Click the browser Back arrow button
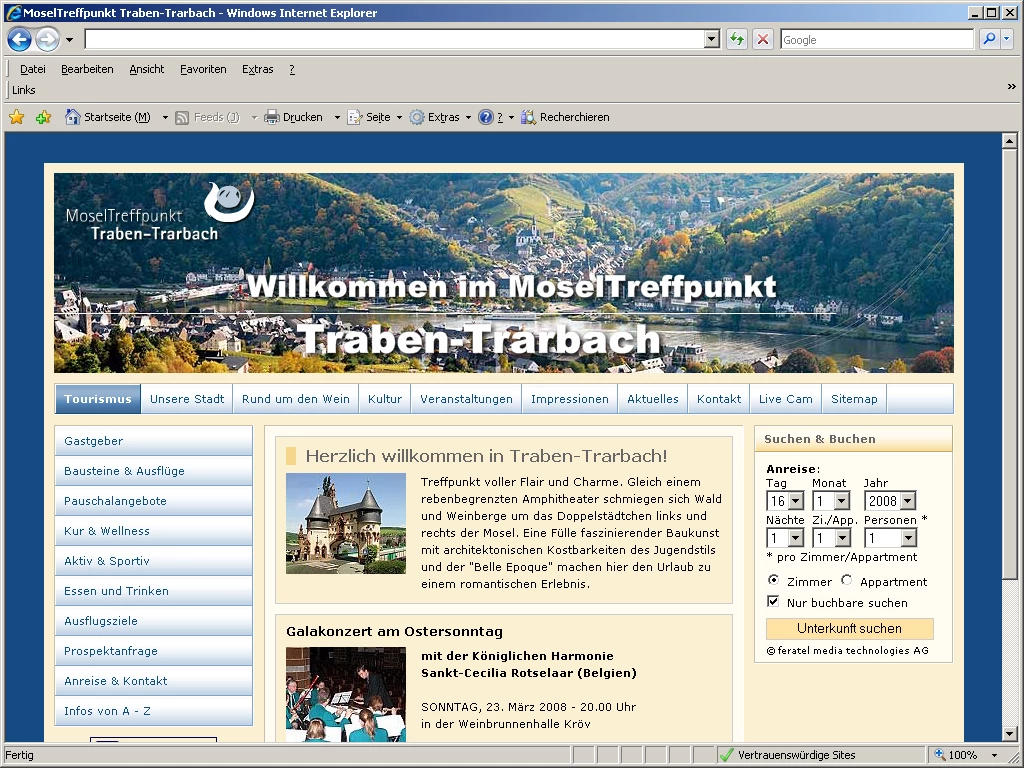1024x768 pixels. (20, 40)
